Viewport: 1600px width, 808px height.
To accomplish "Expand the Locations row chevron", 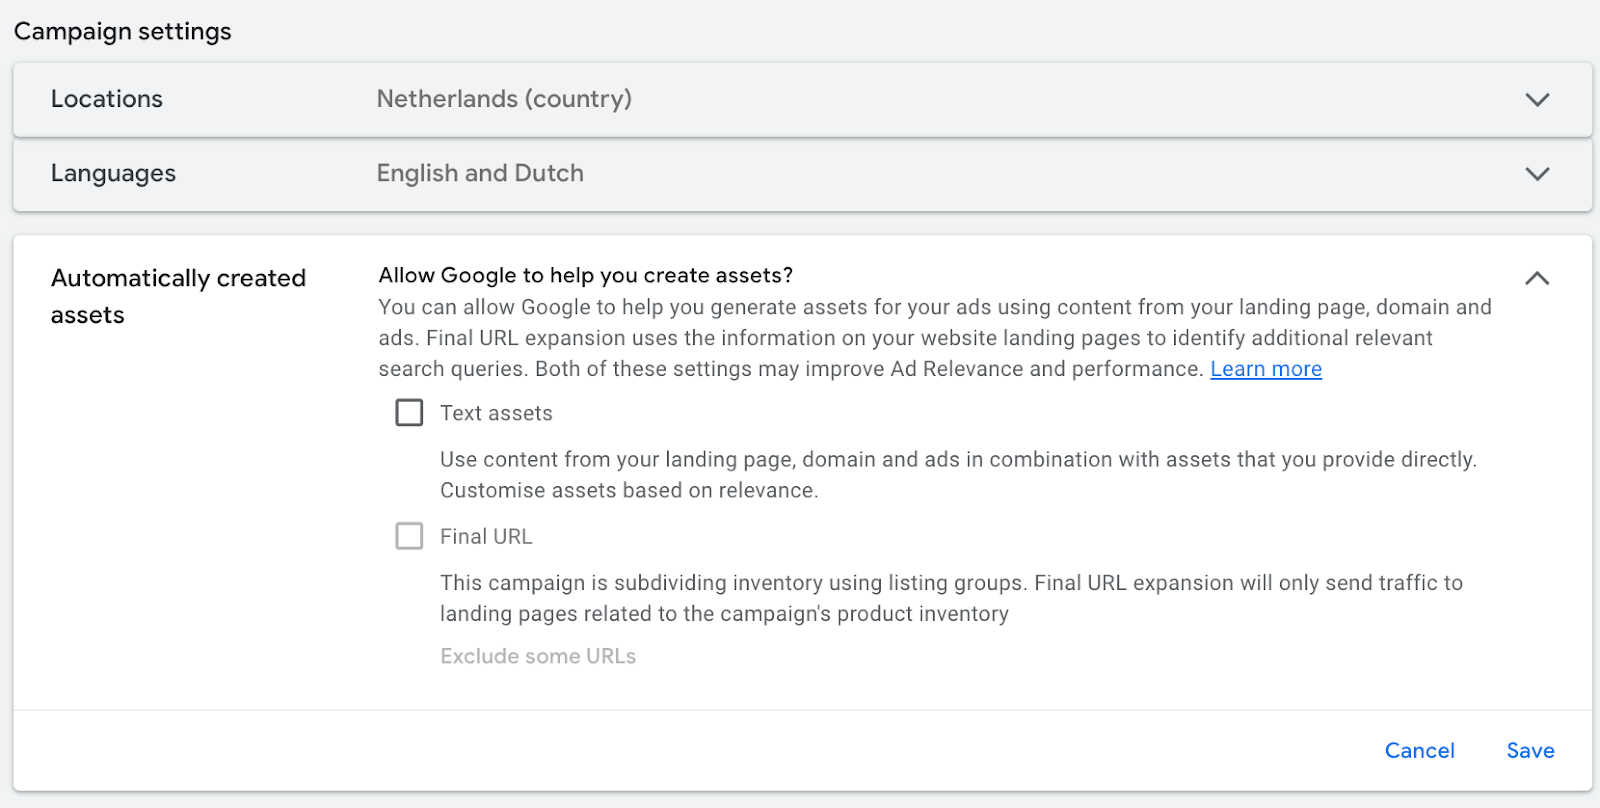I will pos(1537,99).
